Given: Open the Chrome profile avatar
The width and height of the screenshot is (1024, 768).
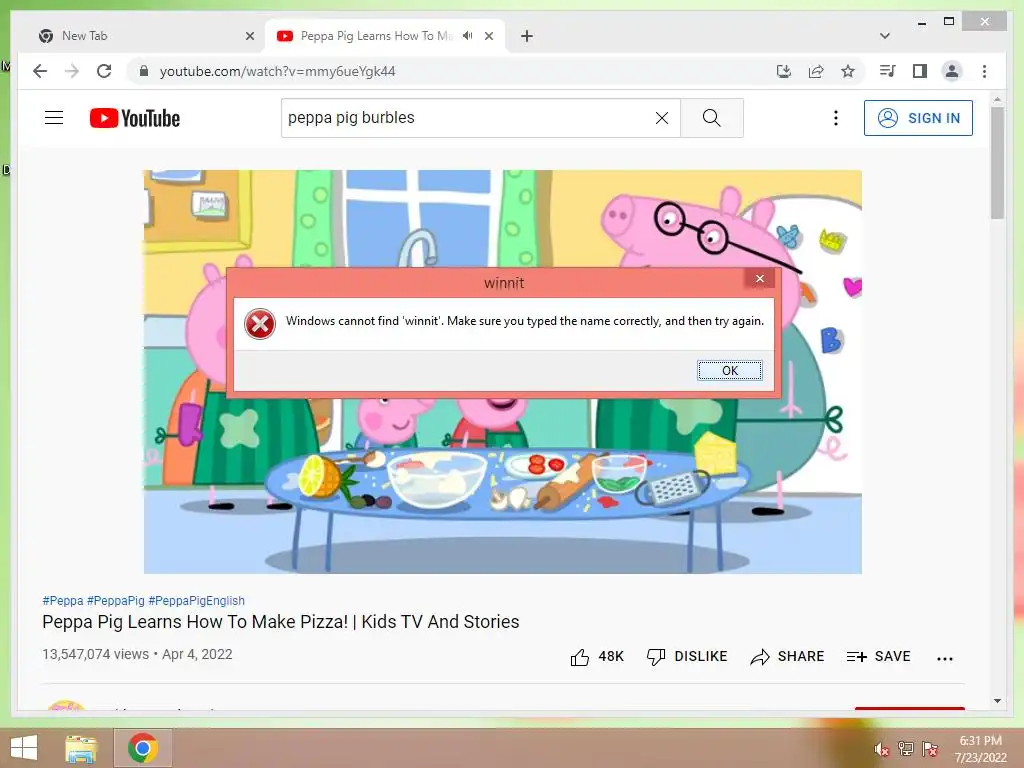Looking at the screenshot, I should [x=952, y=71].
